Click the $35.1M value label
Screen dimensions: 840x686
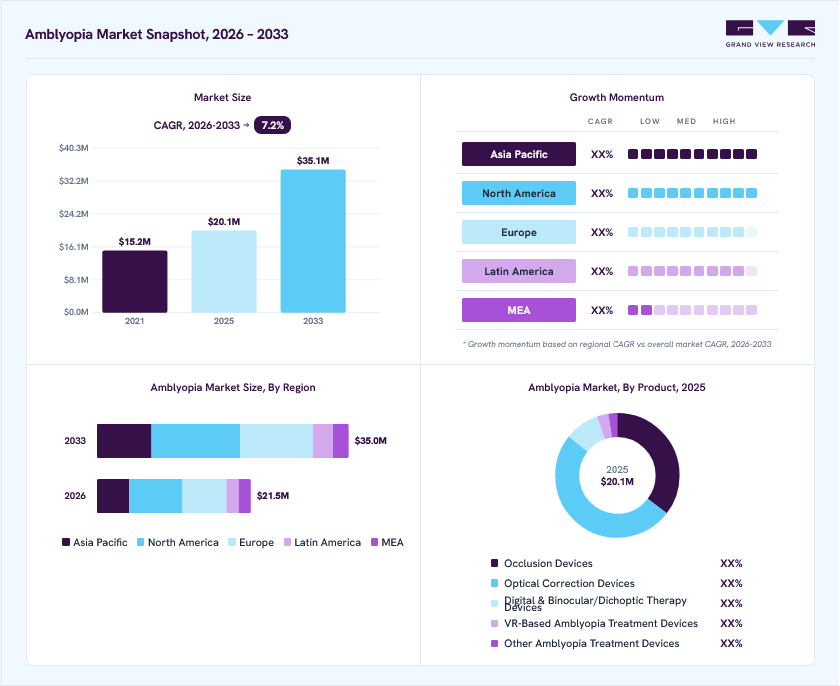pos(313,161)
